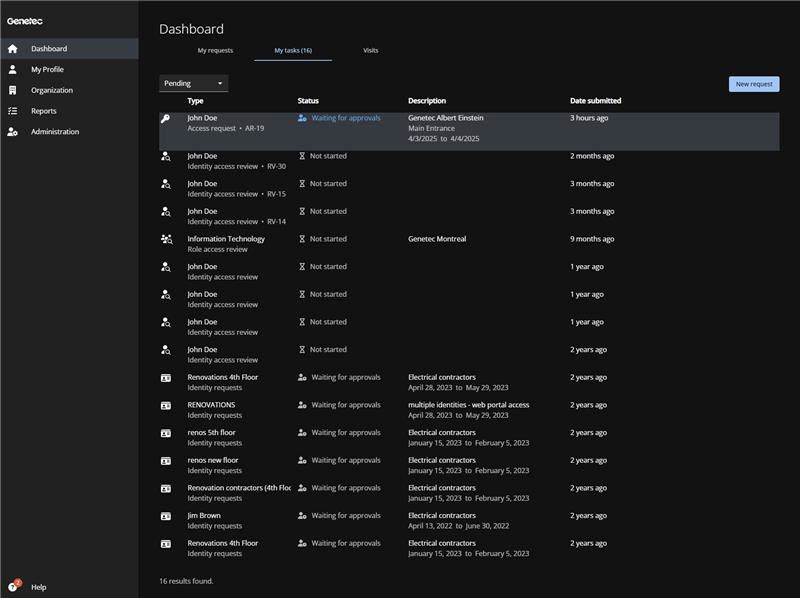Screen dimensions: 800x598
Task: Click the identity review magnifier icon for RV-30
Action: [167, 155]
